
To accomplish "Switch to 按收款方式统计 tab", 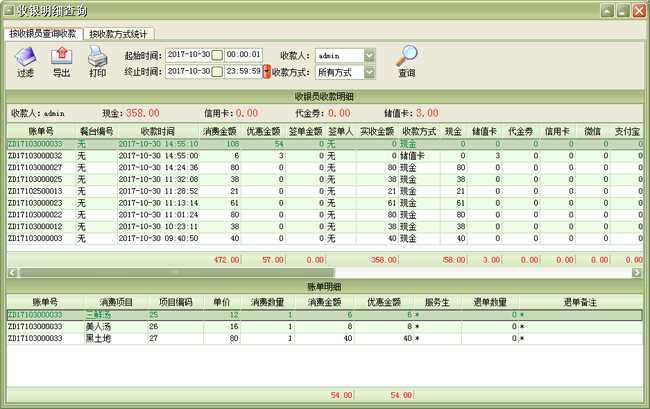I will tap(117, 33).
